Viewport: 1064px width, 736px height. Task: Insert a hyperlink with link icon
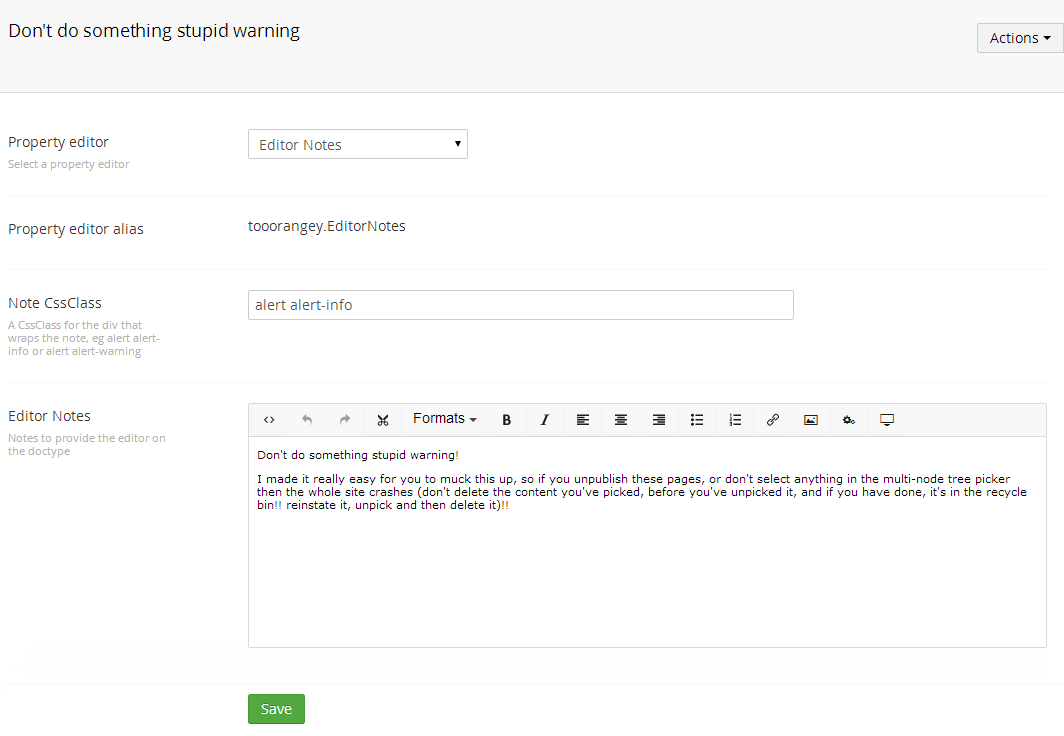tap(773, 420)
